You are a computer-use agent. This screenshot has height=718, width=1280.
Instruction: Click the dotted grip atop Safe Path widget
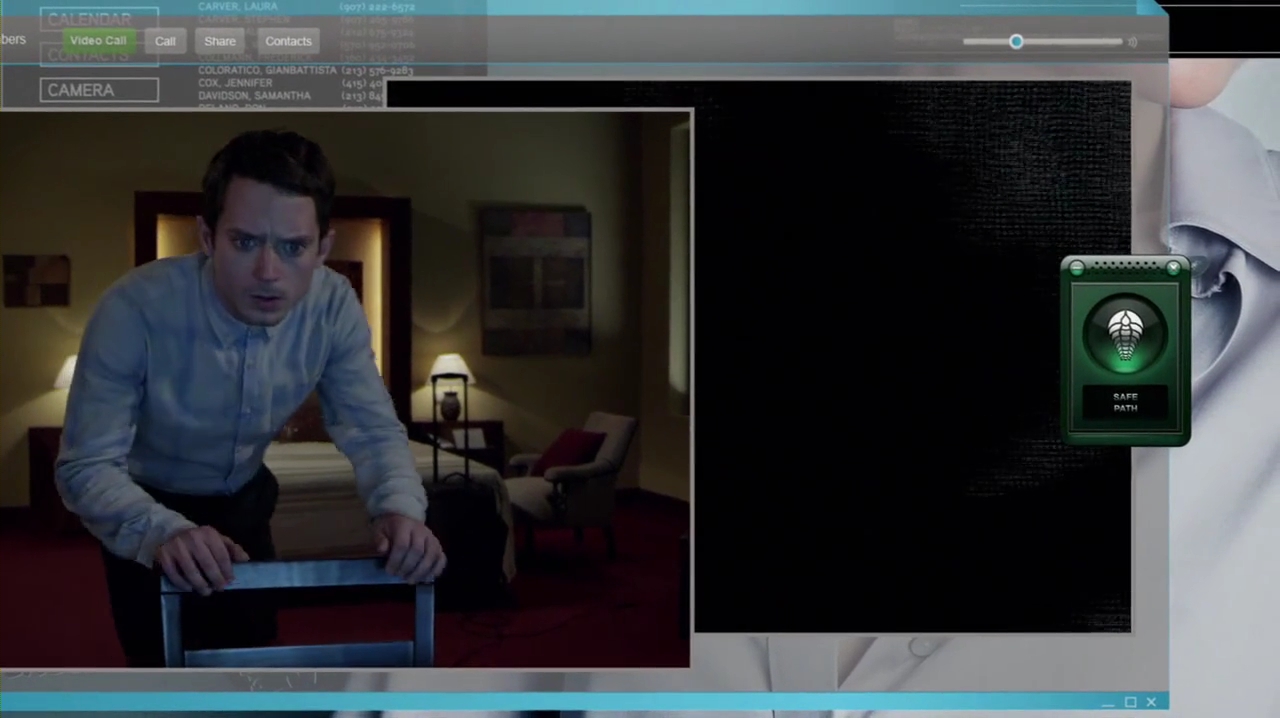pos(1125,266)
